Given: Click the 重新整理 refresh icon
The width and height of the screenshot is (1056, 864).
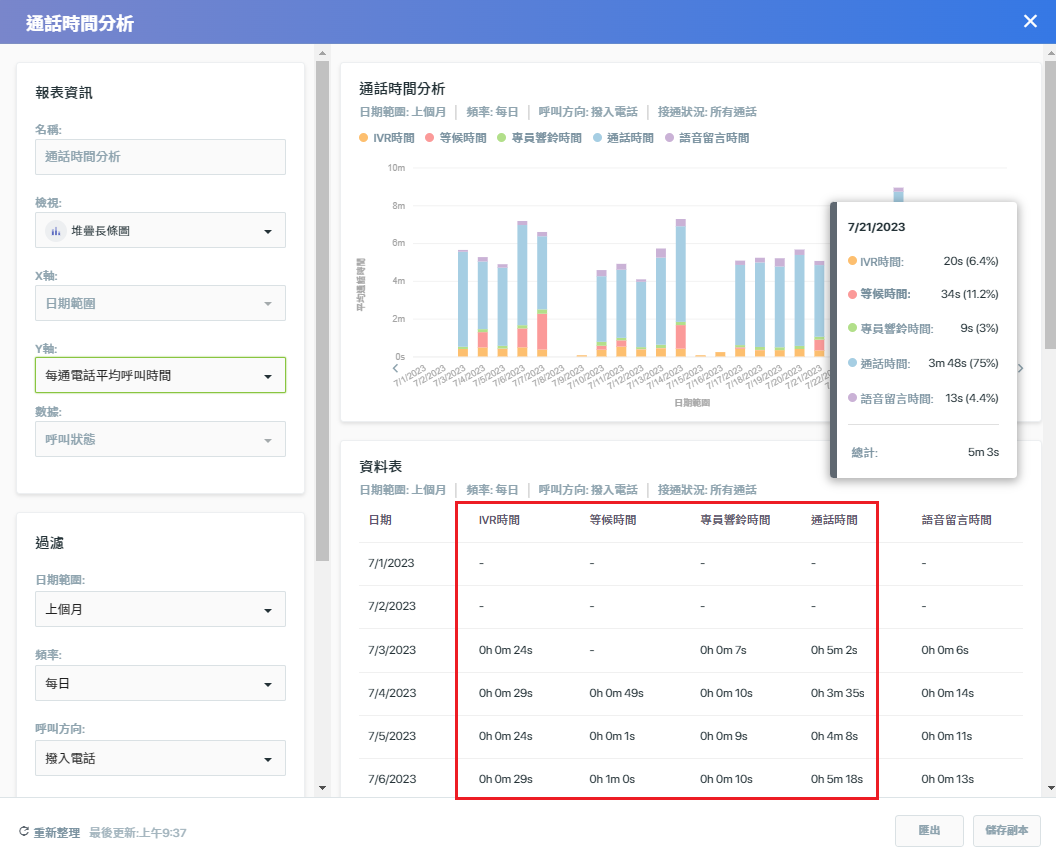Looking at the screenshot, I should point(24,832).
